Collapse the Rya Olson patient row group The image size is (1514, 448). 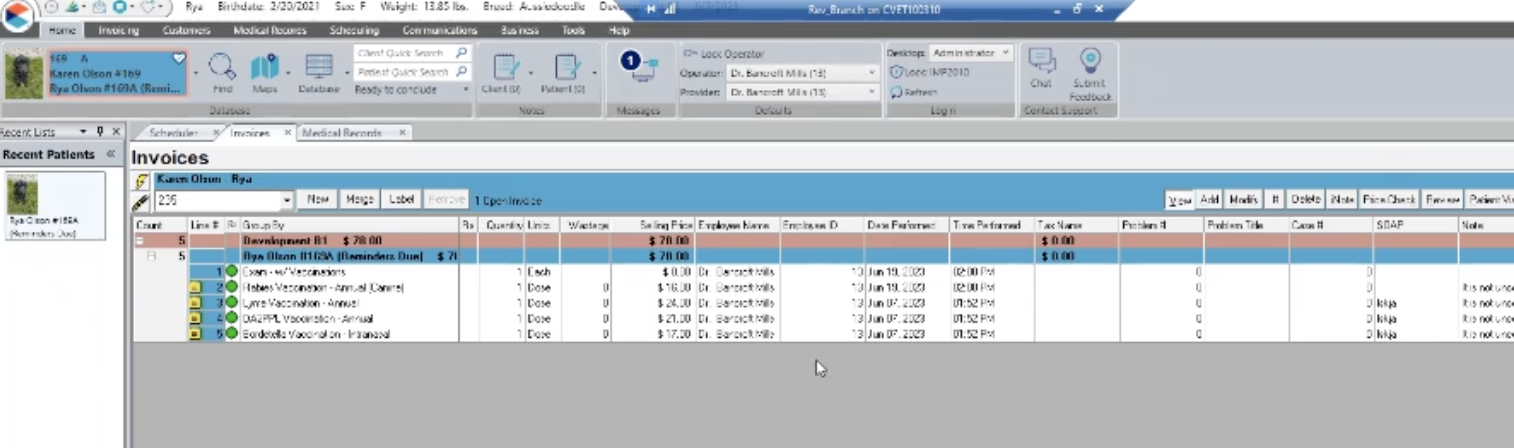point(152,256)
